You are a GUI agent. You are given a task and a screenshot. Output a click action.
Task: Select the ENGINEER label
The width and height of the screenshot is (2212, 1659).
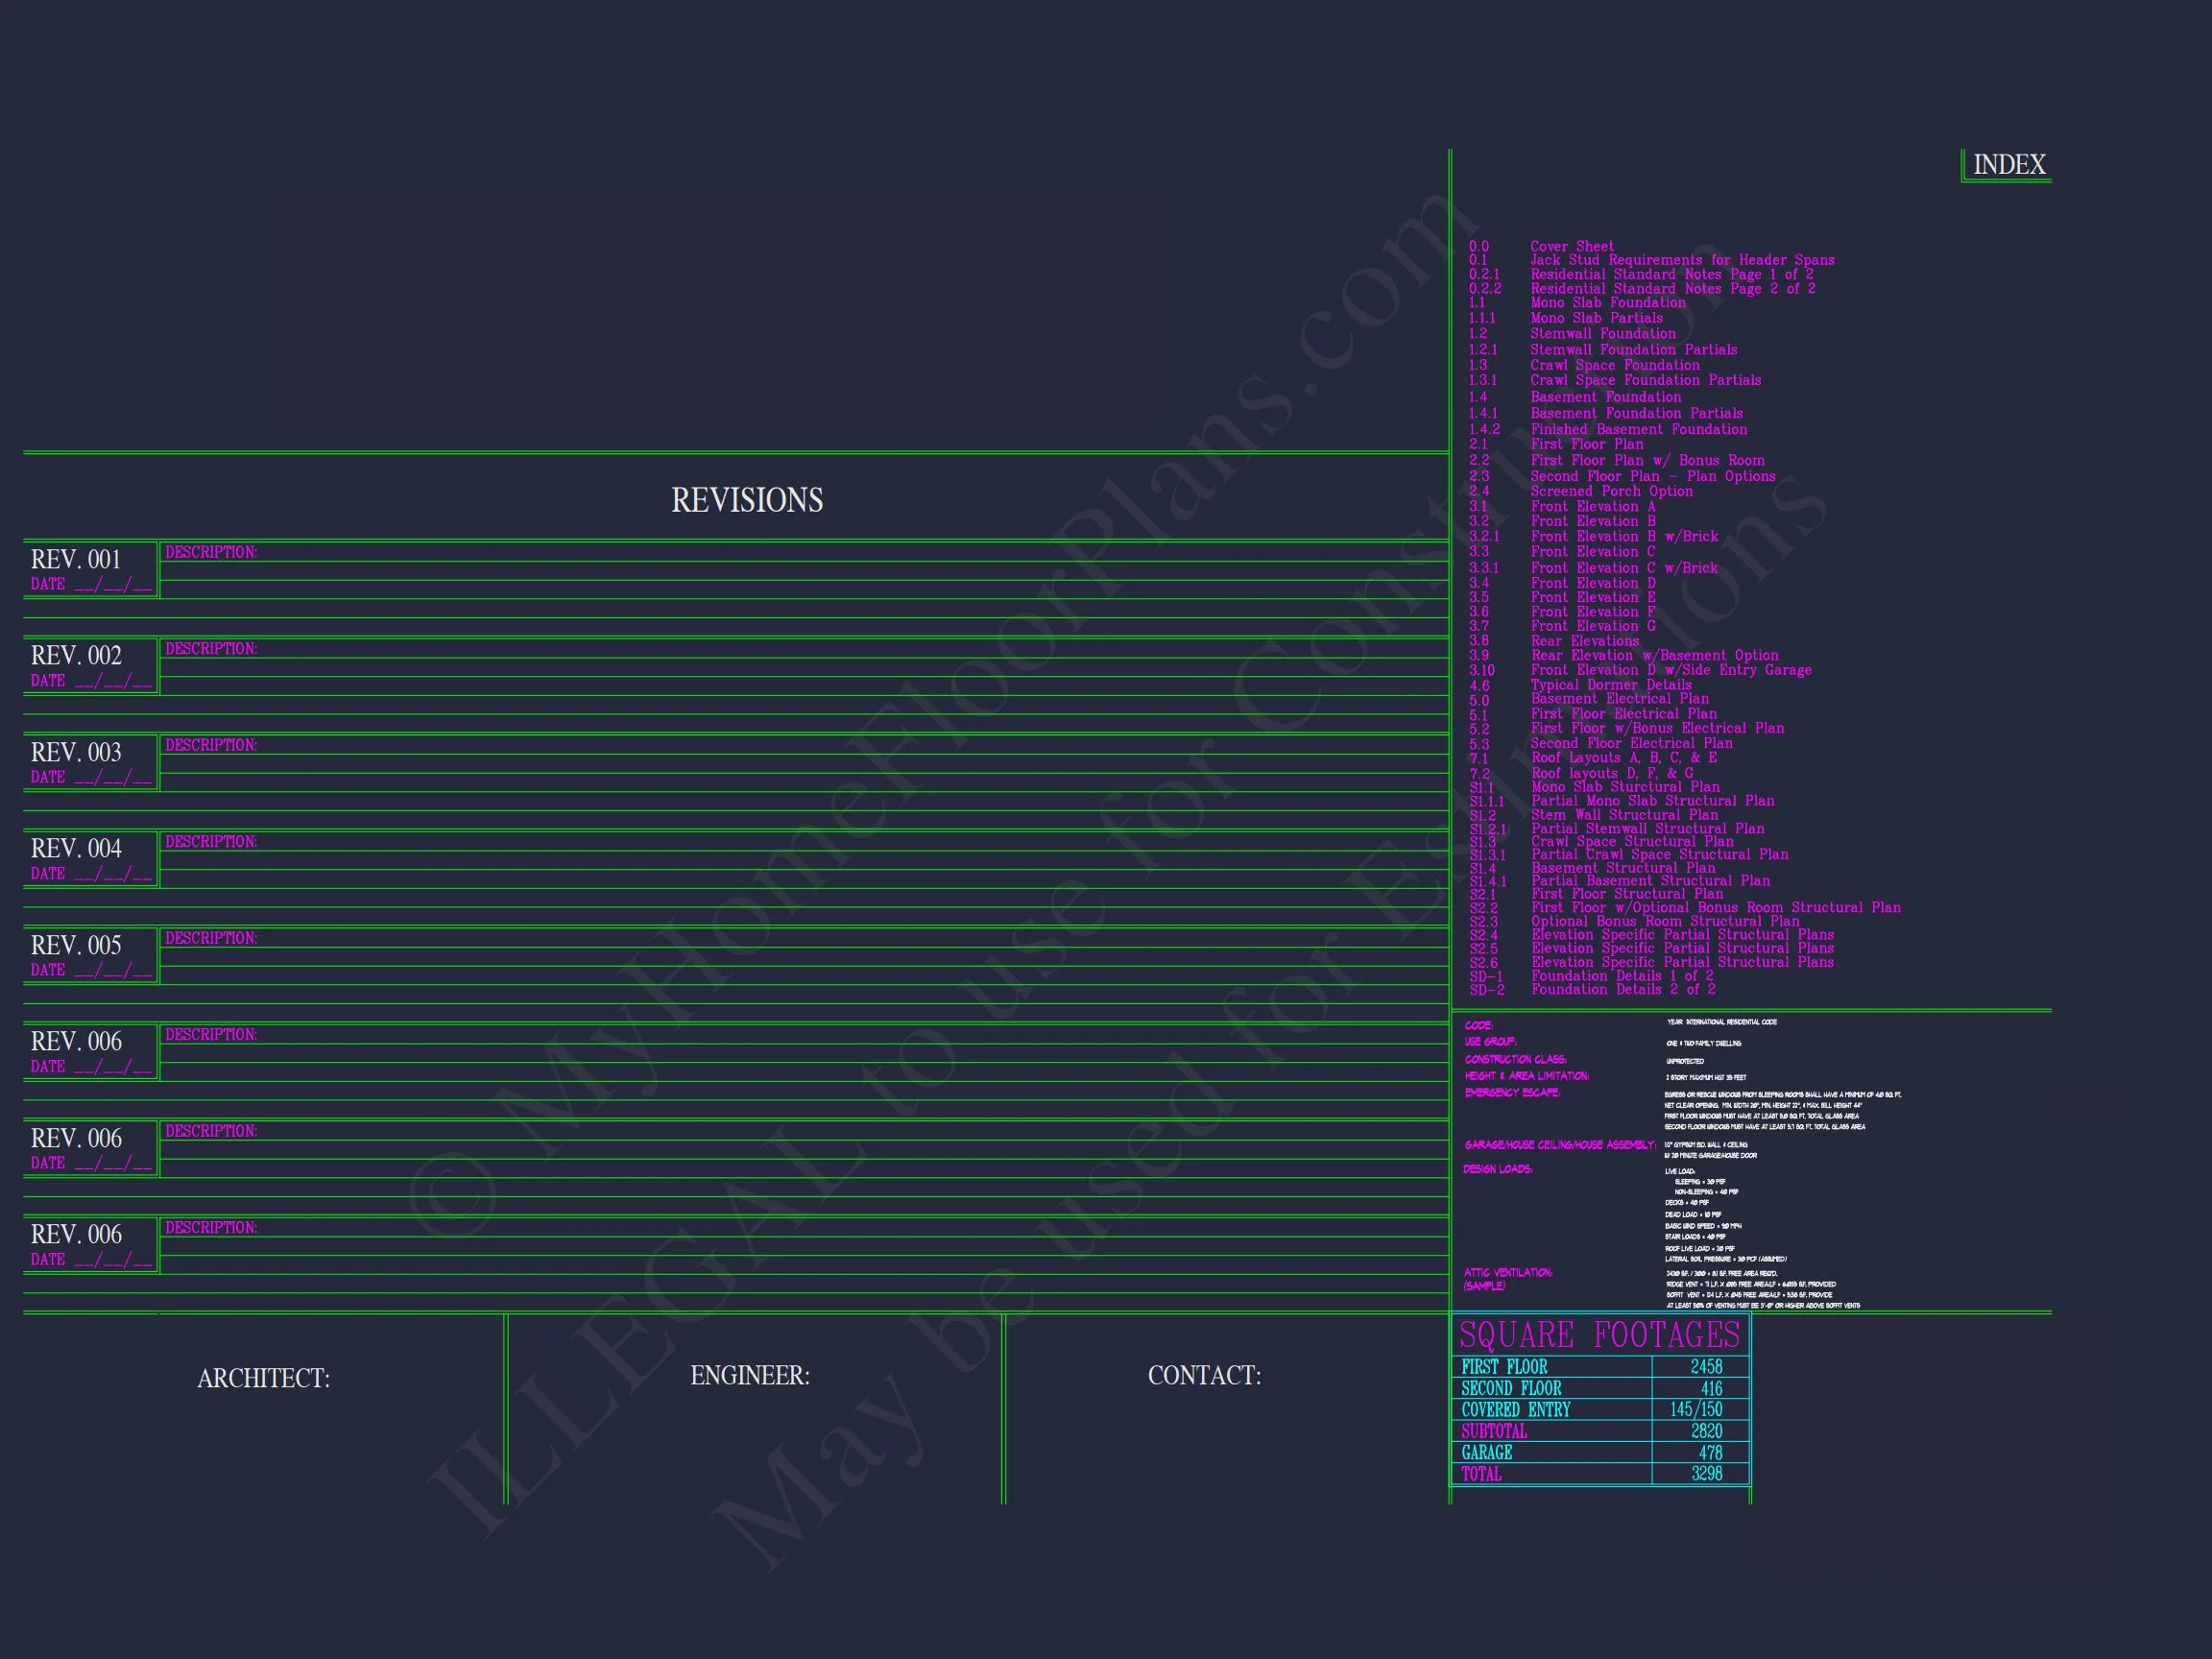tap(750, 1376)
